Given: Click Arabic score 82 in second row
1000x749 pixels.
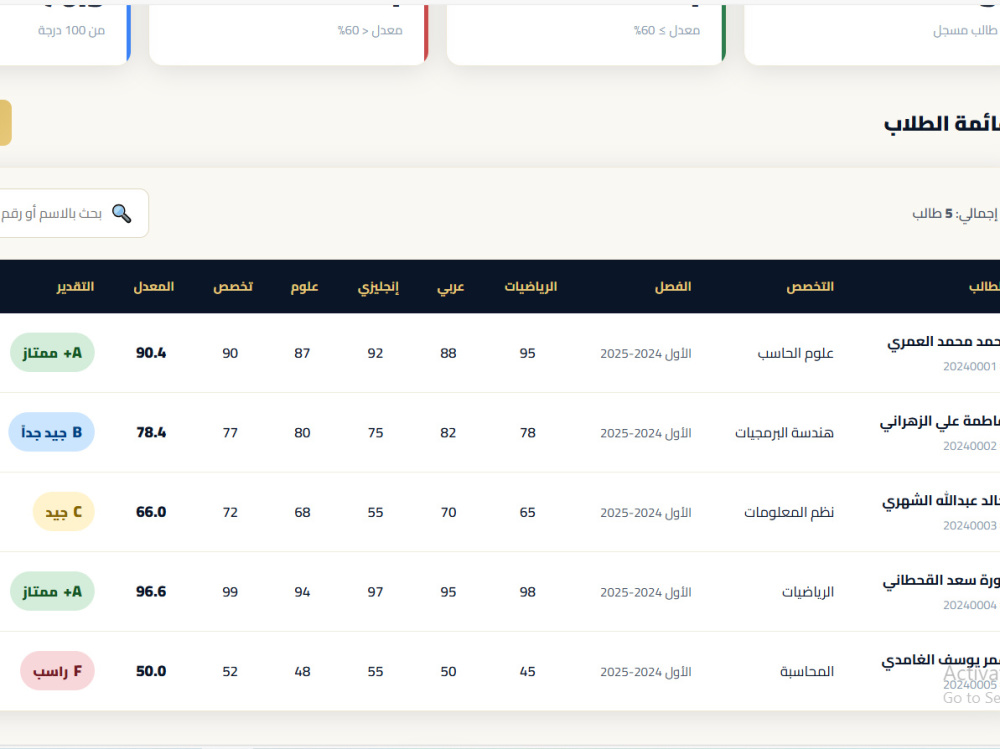Looking at the screenshot, I should point(448,433).
